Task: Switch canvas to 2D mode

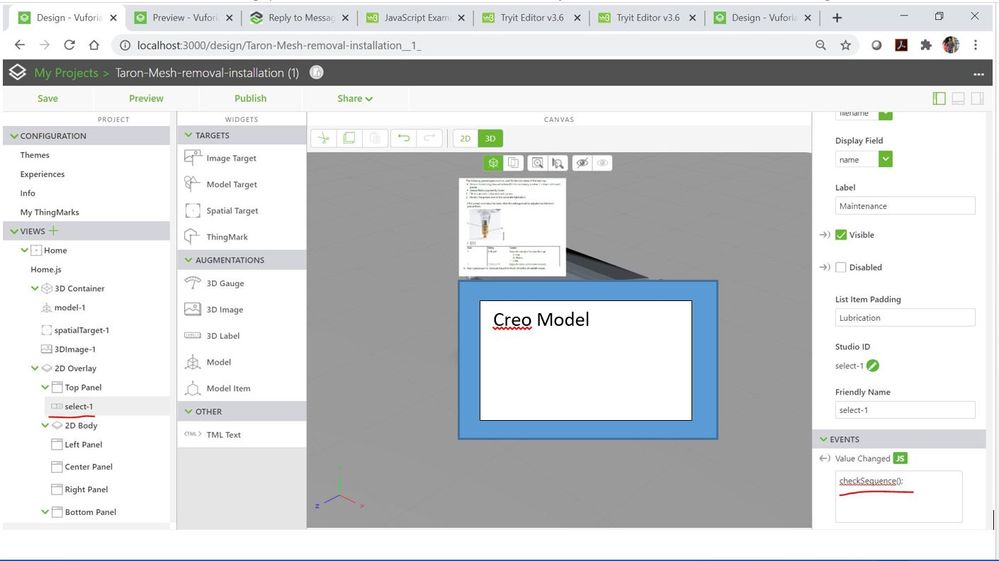Action: click(465, 138)
